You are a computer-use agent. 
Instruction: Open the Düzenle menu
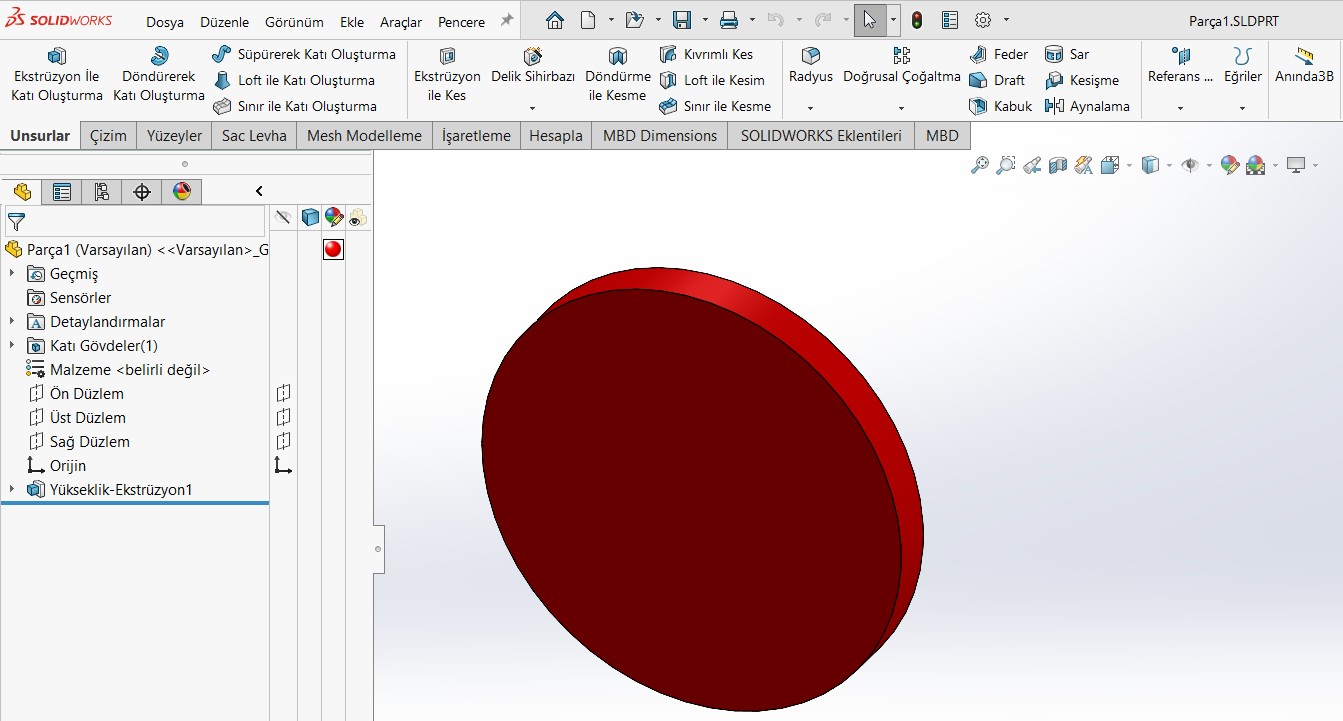[224, 22]
